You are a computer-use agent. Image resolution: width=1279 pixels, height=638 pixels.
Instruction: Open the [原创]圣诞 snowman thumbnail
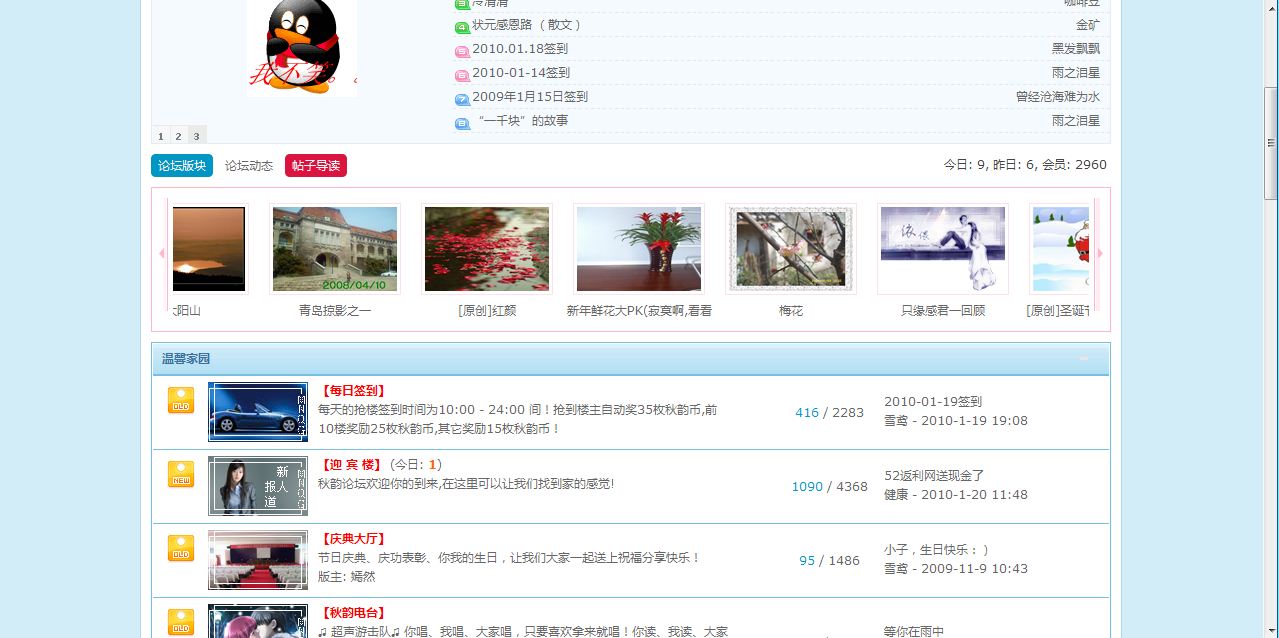point(1060,249)
